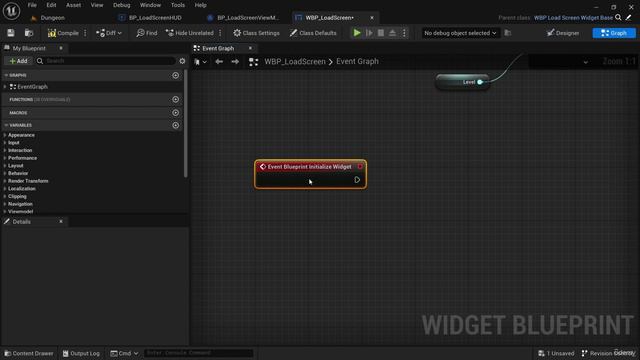Add a new variable
640x360 pixels.
[176, 125]
